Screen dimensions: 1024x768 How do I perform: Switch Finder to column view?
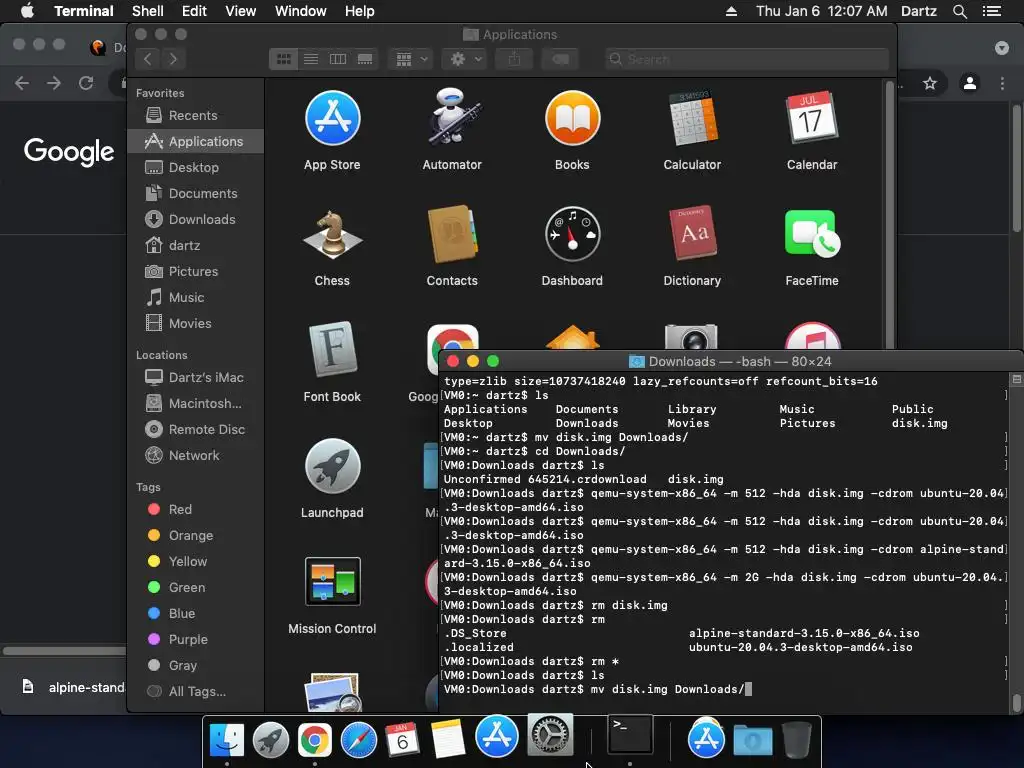point(338,59)
